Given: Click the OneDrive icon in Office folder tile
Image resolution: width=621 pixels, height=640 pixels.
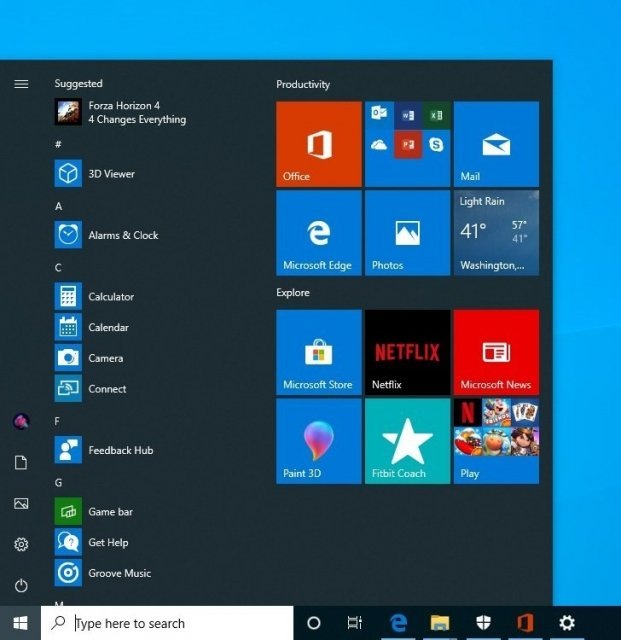Looking at the screenshot, I should pos(379,144).
